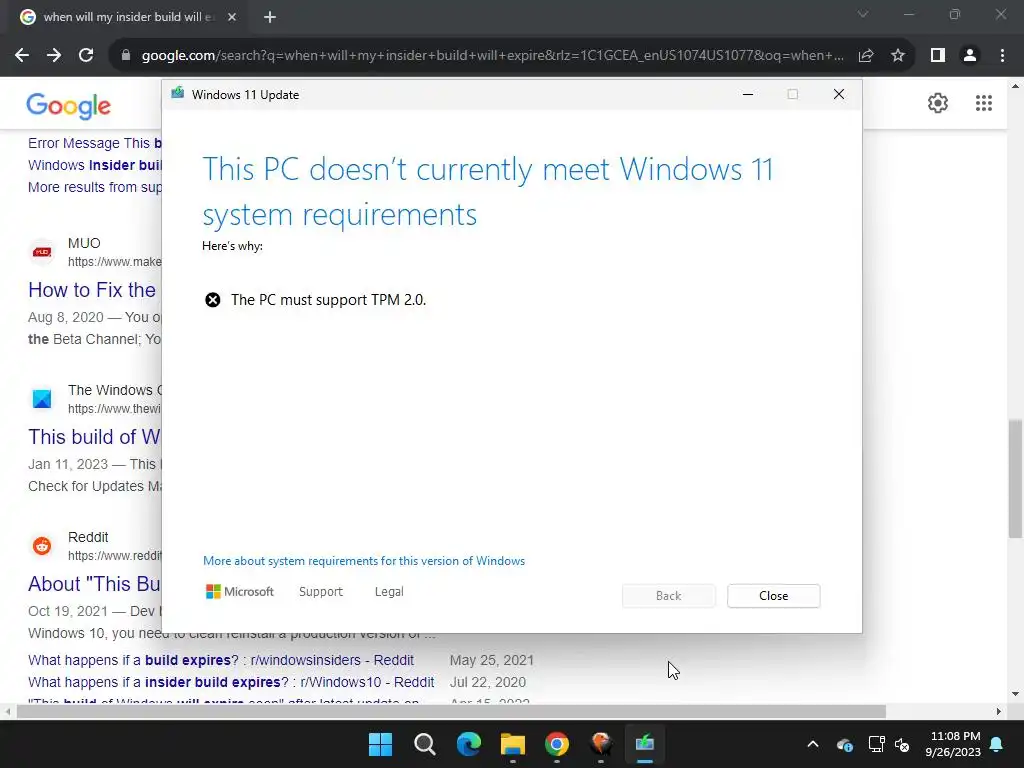Viewport: 1024px width, 768px height.
Task: Click the MUO site favicon
Action: 42,252
